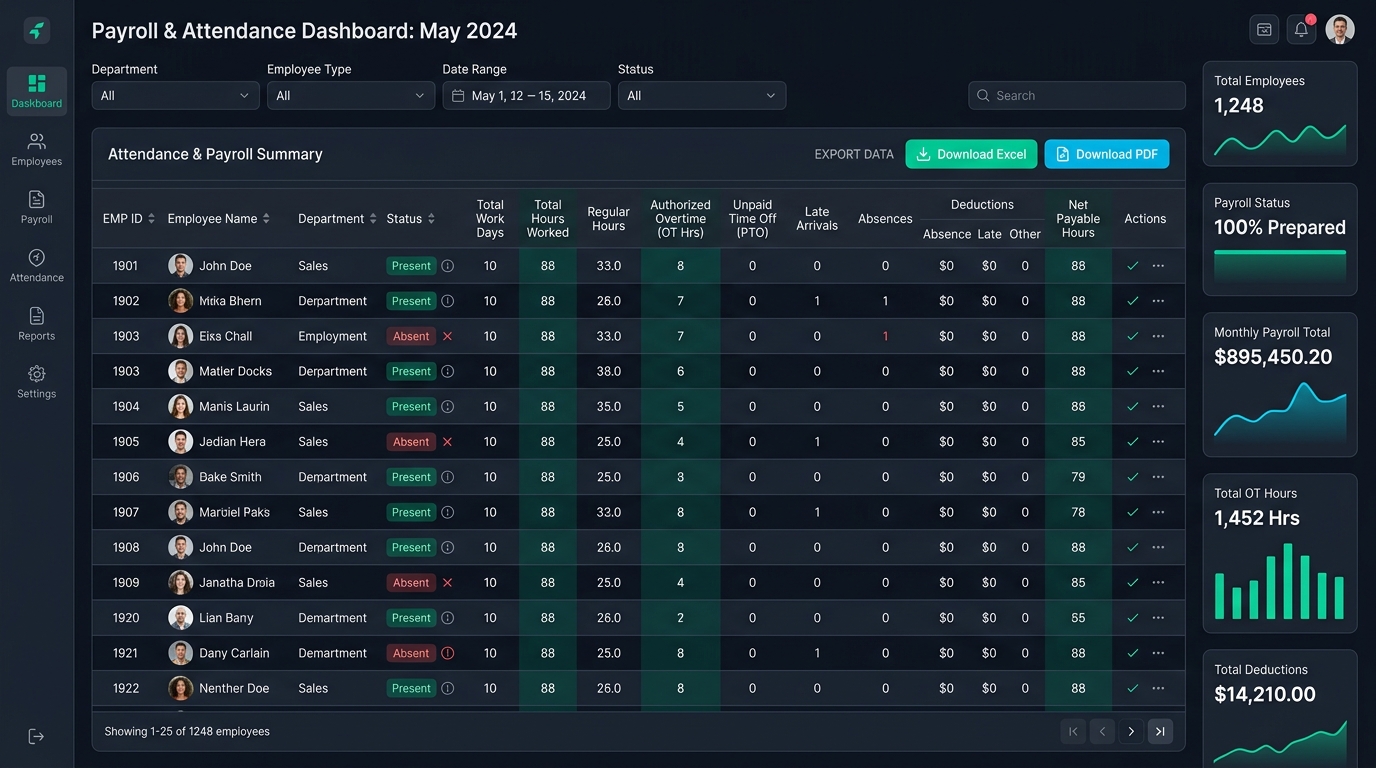Click the green app logo

pos(37,31)
